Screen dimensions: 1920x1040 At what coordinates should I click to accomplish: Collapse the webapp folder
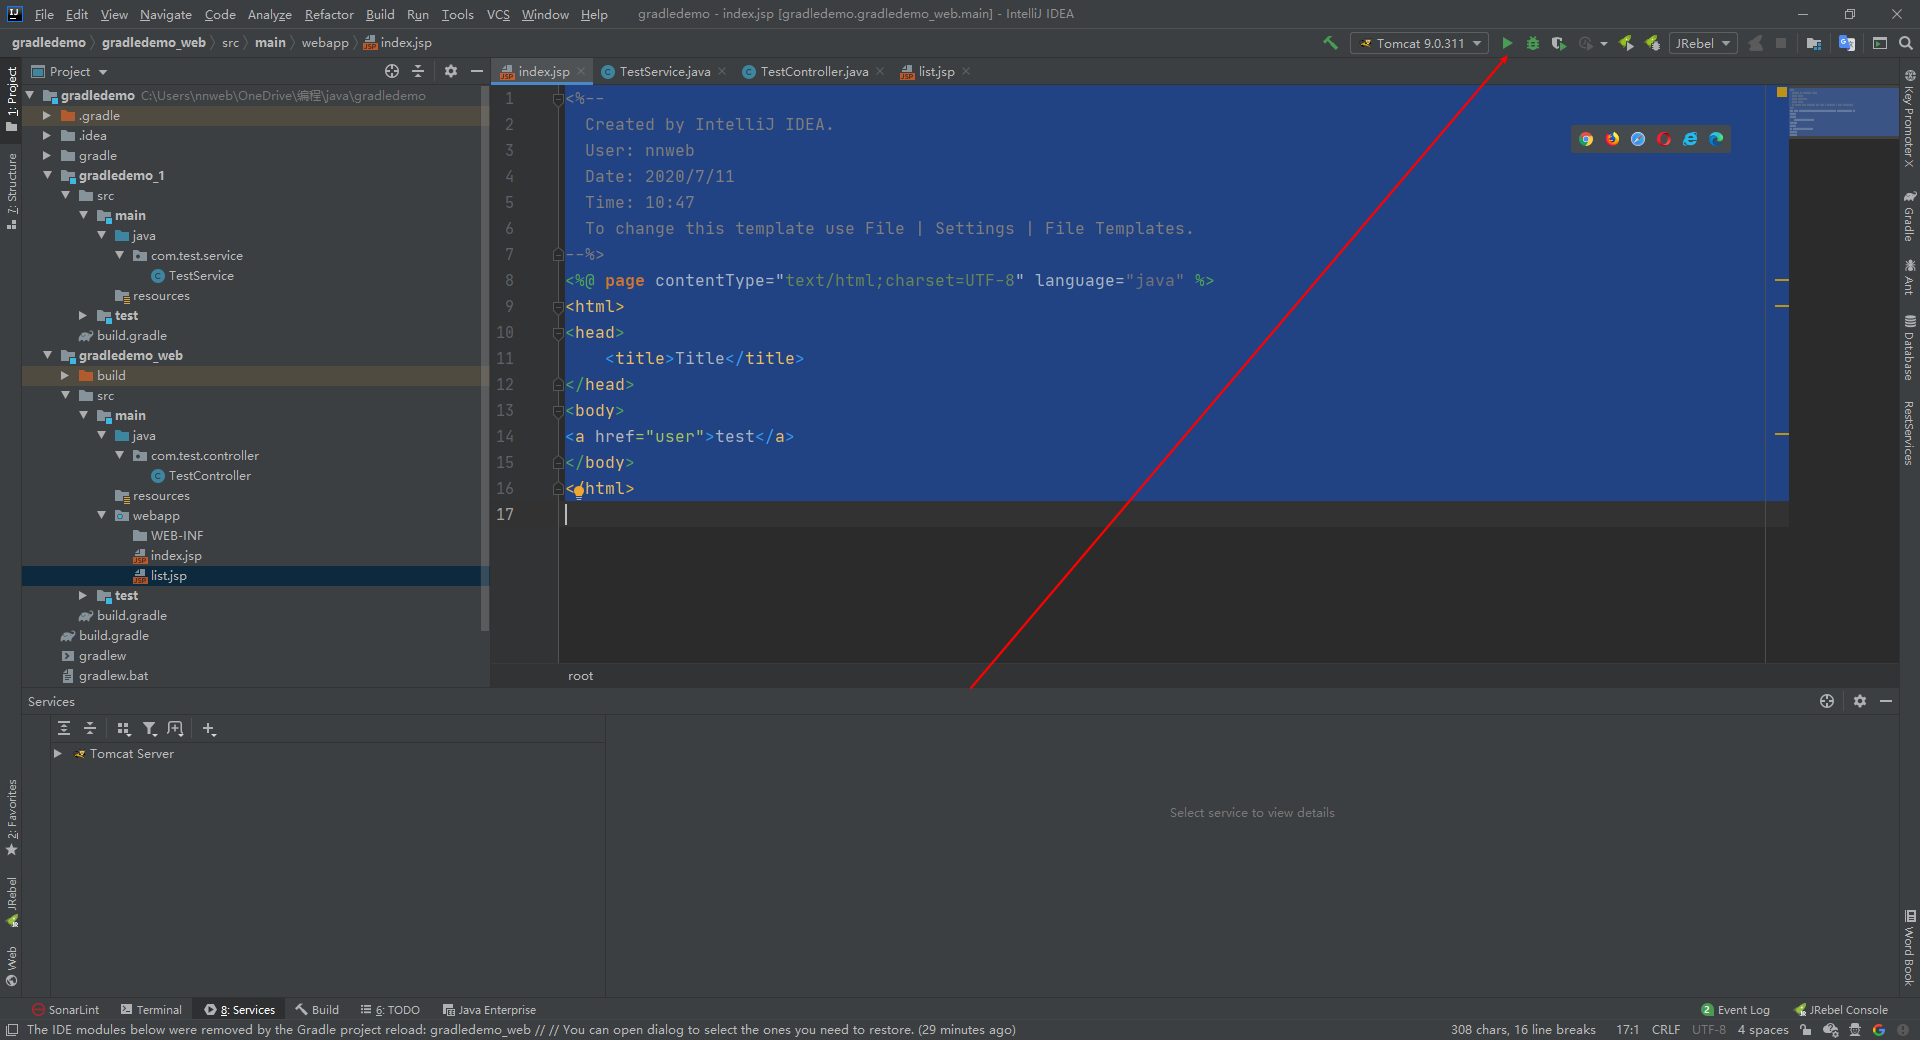tap(101, 515)
